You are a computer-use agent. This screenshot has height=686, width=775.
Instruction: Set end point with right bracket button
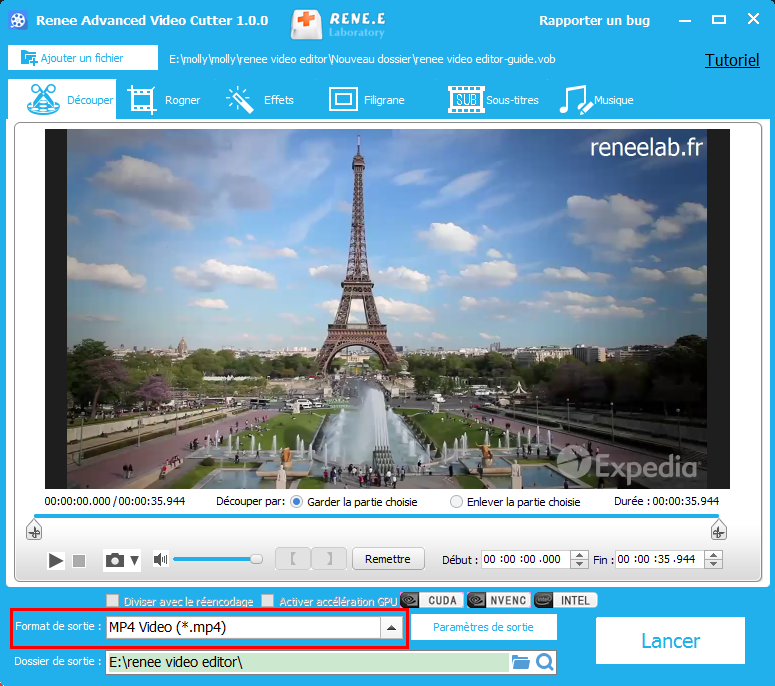[329, 559]
